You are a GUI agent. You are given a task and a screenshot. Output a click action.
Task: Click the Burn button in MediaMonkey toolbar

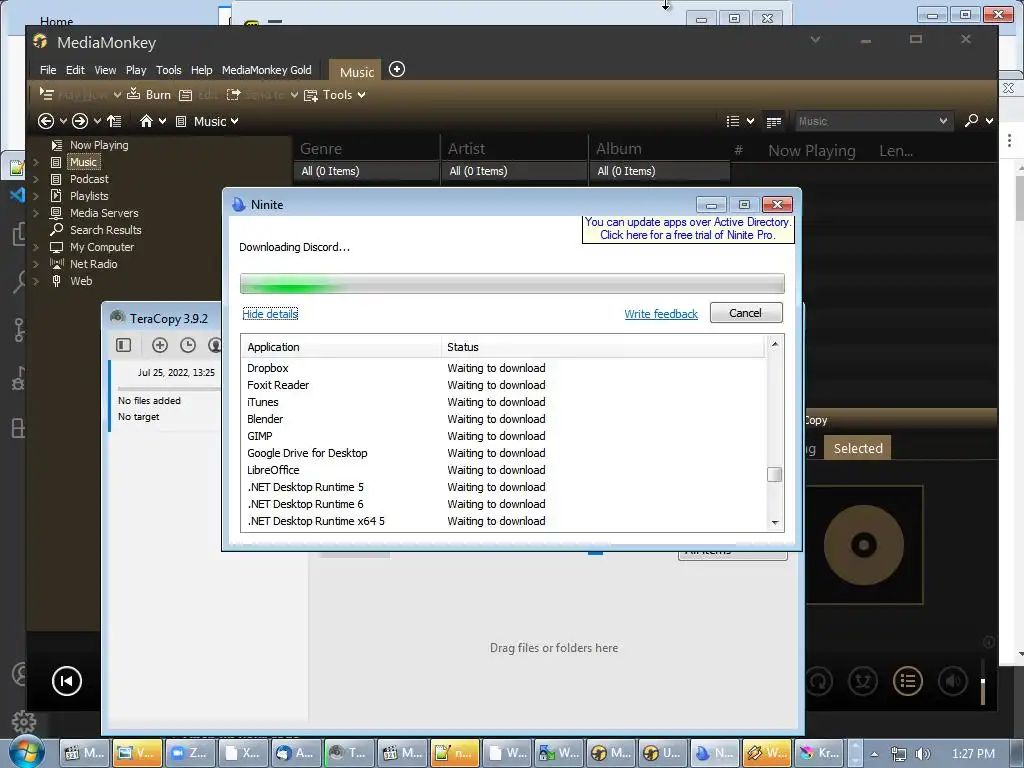(x=149, y=95)
